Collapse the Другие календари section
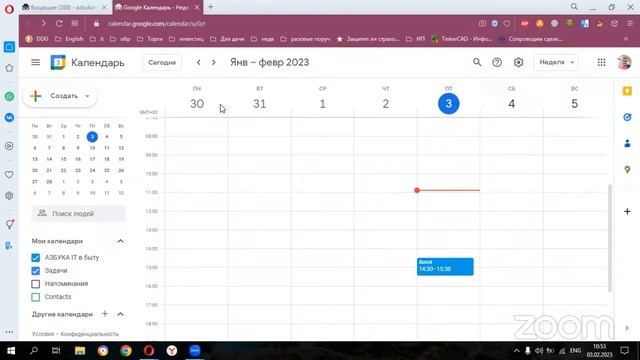The width and height of the screenshot is (640, 360). pyautogui.click(x=120, y=314)
